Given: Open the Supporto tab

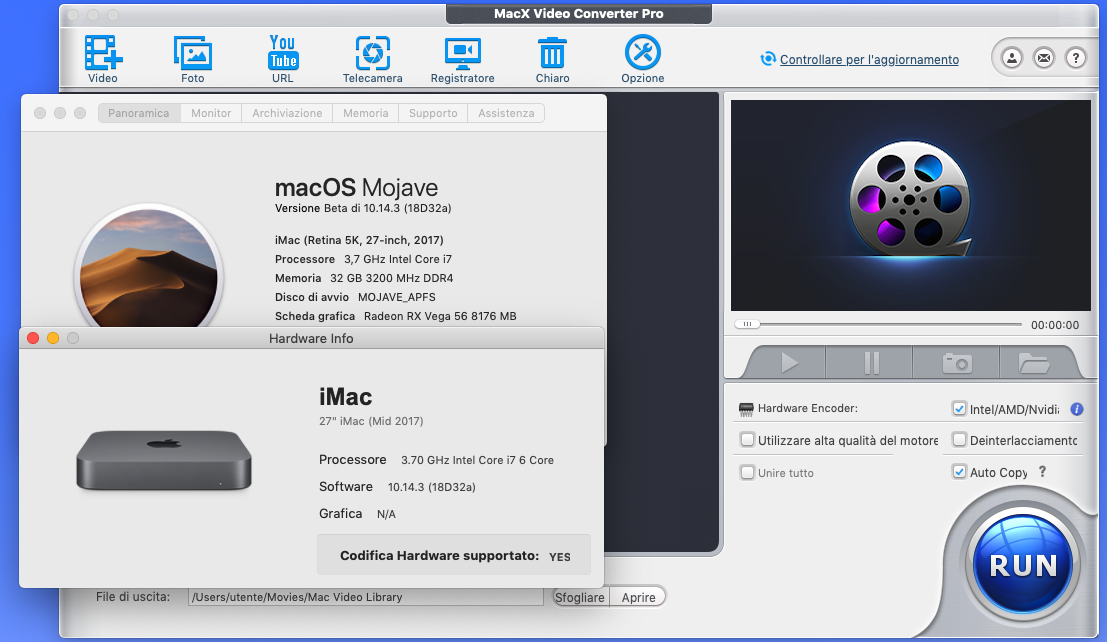Looking at the screenshot, I should click(433, 113).
